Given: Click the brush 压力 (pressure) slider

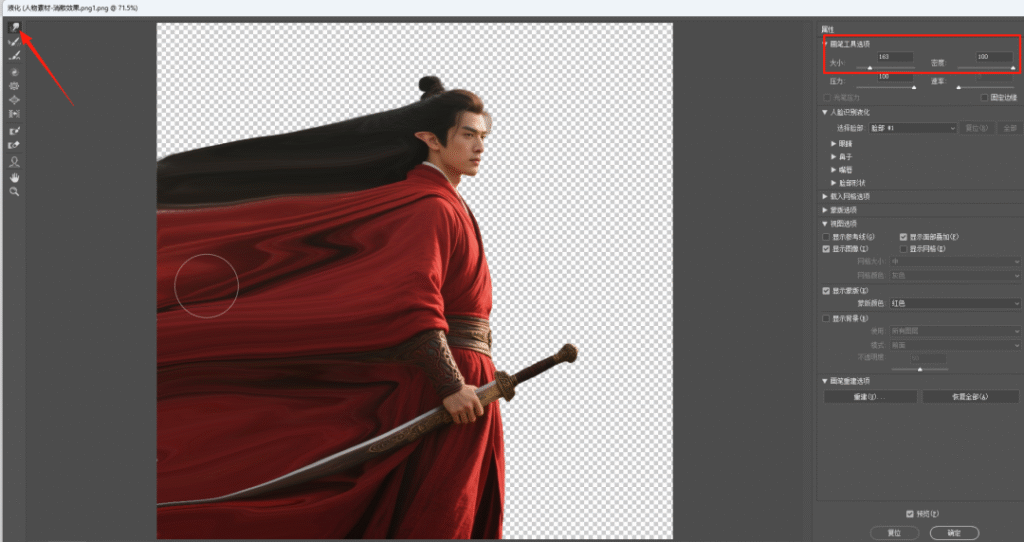Looking at the screenshot, I should pos(886,87).
